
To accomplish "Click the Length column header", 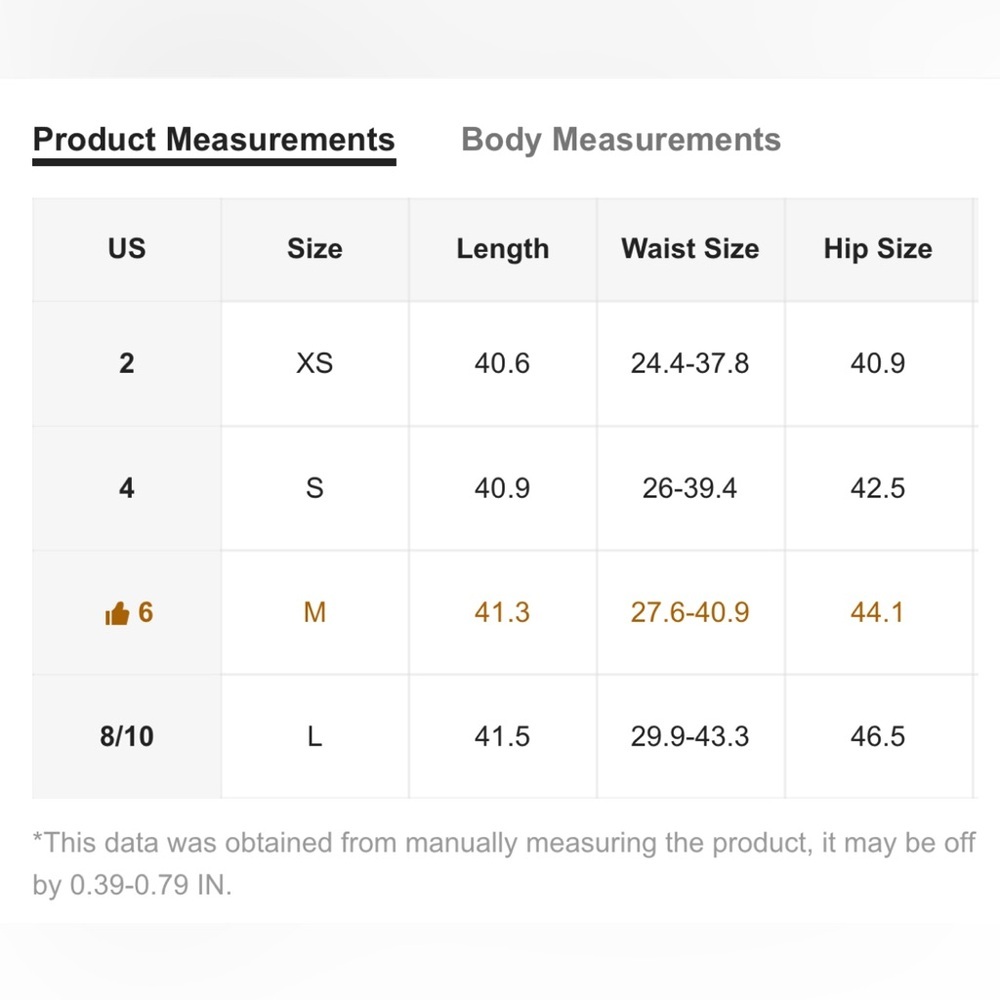I will 502,249.
